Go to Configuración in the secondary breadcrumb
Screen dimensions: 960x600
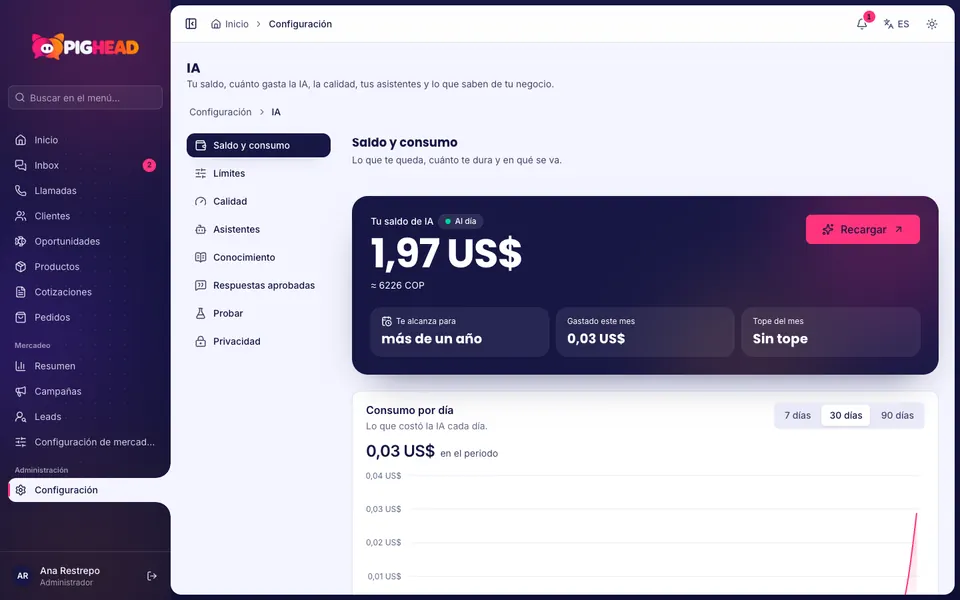(220, 112)
